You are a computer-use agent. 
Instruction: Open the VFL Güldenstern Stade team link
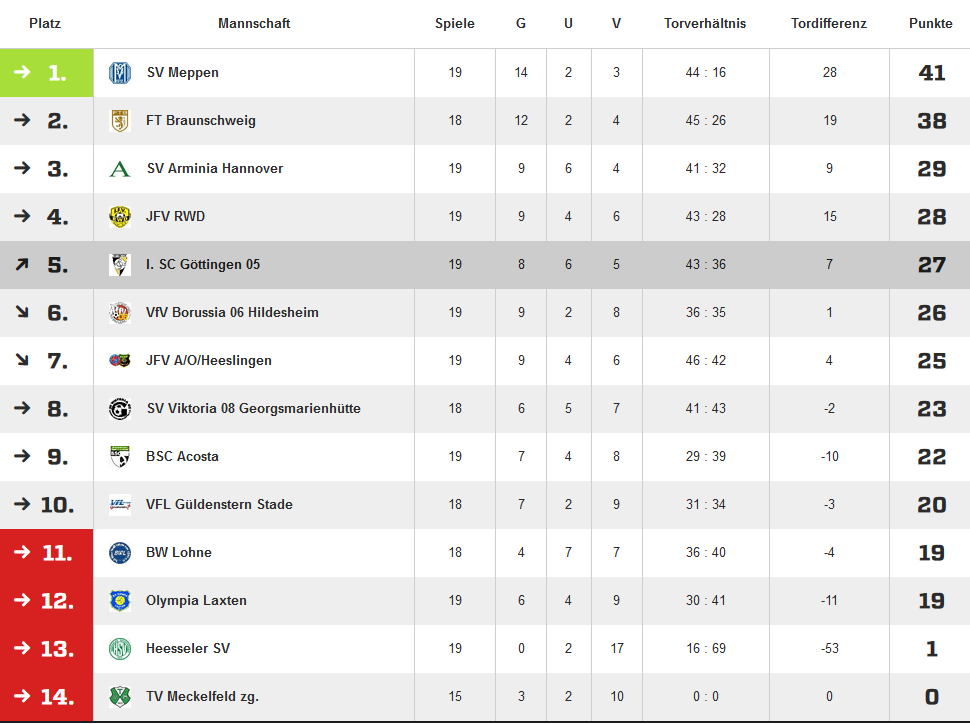219,505
